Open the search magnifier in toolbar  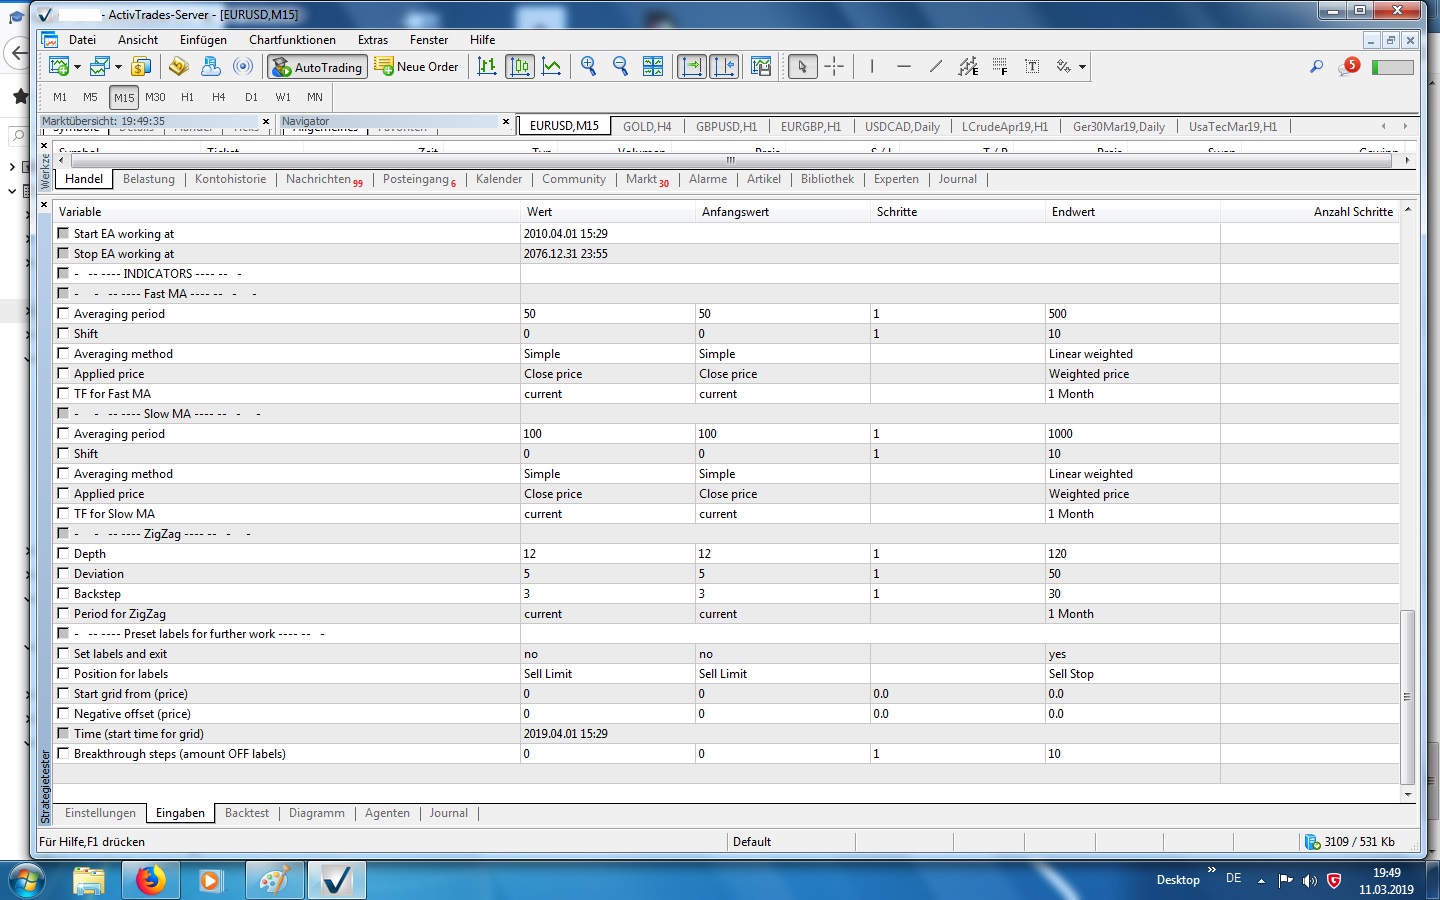[x=1316, y=67]
